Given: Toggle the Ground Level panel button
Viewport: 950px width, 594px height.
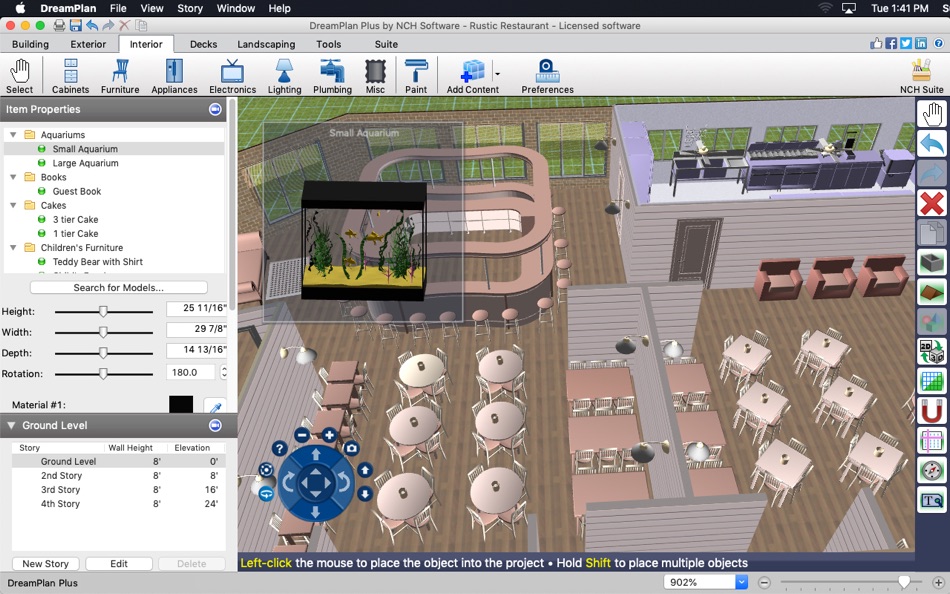Looking at the screenshot, I should [215, 425].
